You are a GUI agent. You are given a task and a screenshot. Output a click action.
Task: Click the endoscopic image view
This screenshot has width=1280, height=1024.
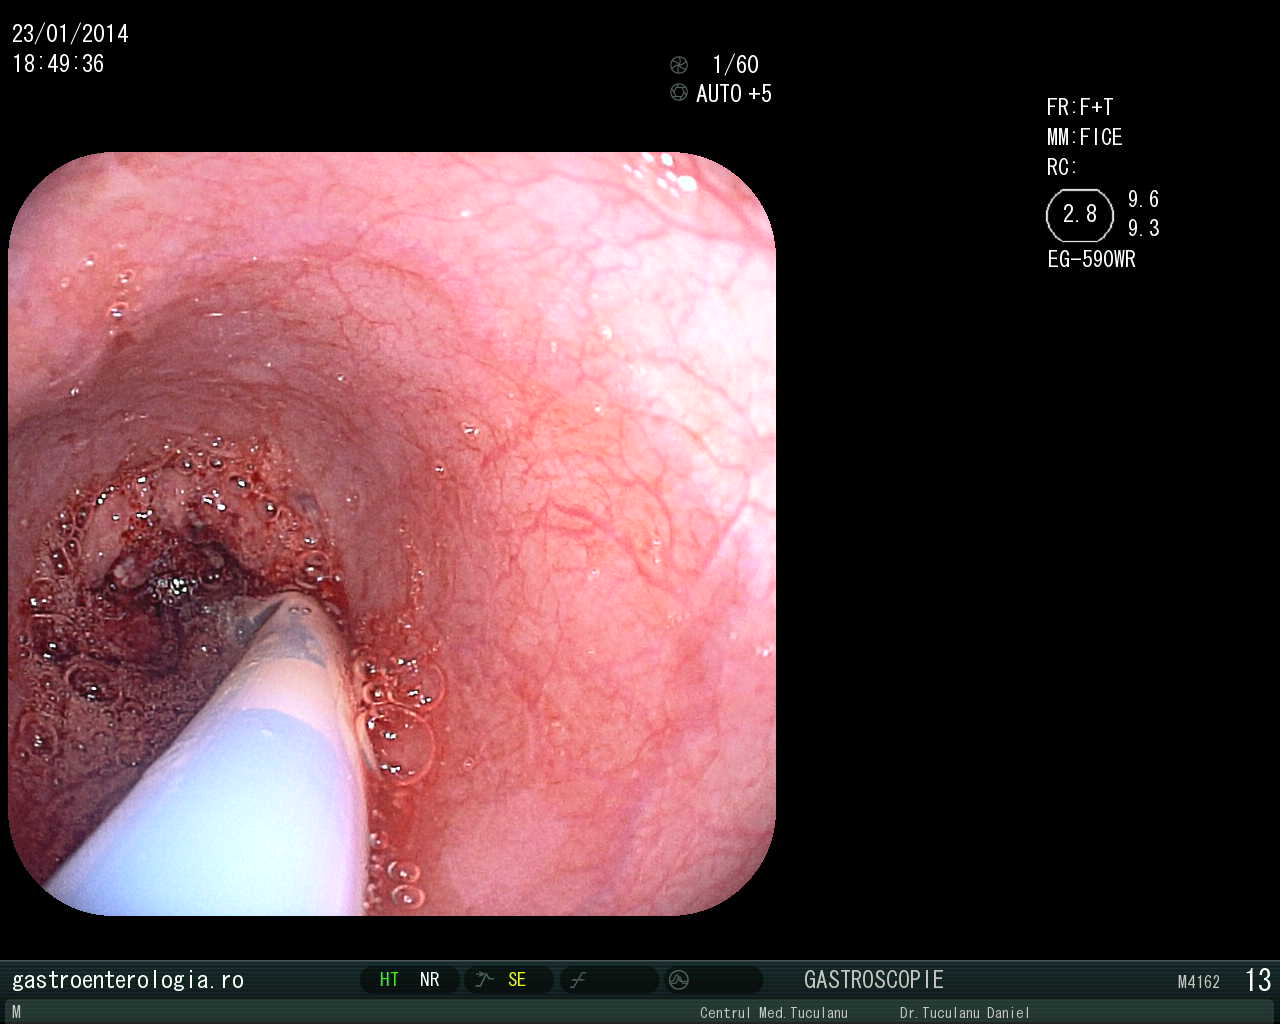pos(392,534)
